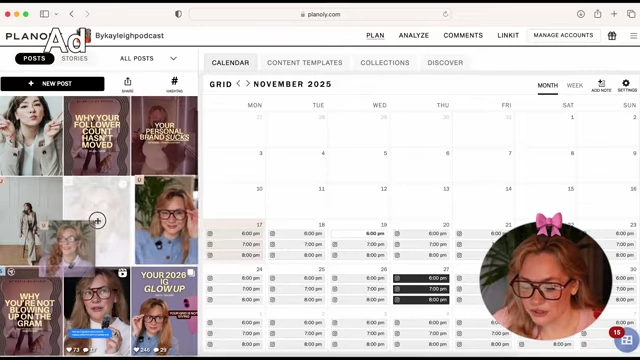Go forward in Safari
Image resolution: width=640 pixels, height=360 pixels.
click(x=87, y=14)
